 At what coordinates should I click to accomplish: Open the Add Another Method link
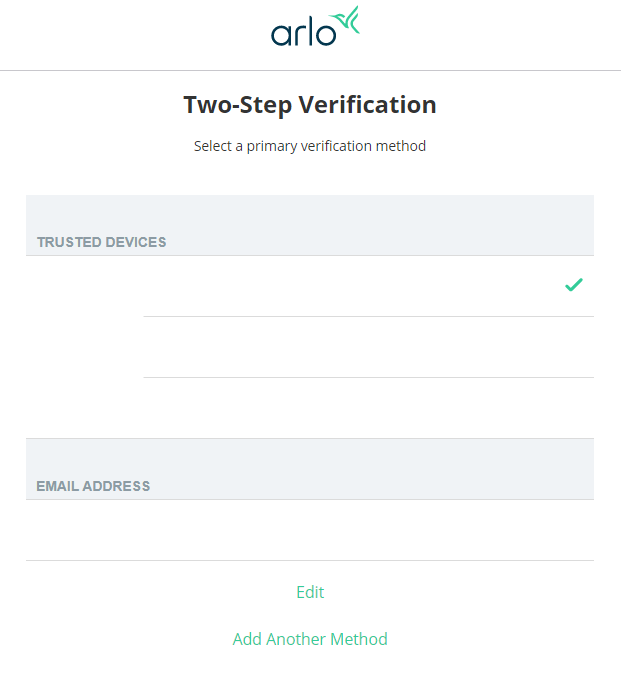click(310, 639)
